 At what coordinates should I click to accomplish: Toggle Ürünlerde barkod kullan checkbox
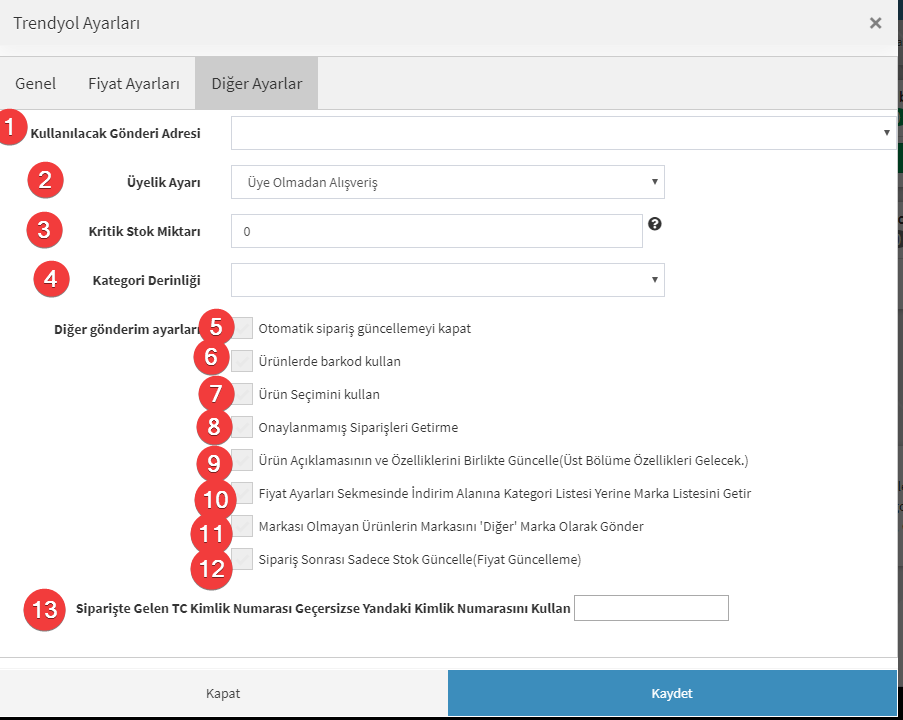pyautogui.click(x=242, y=361)
